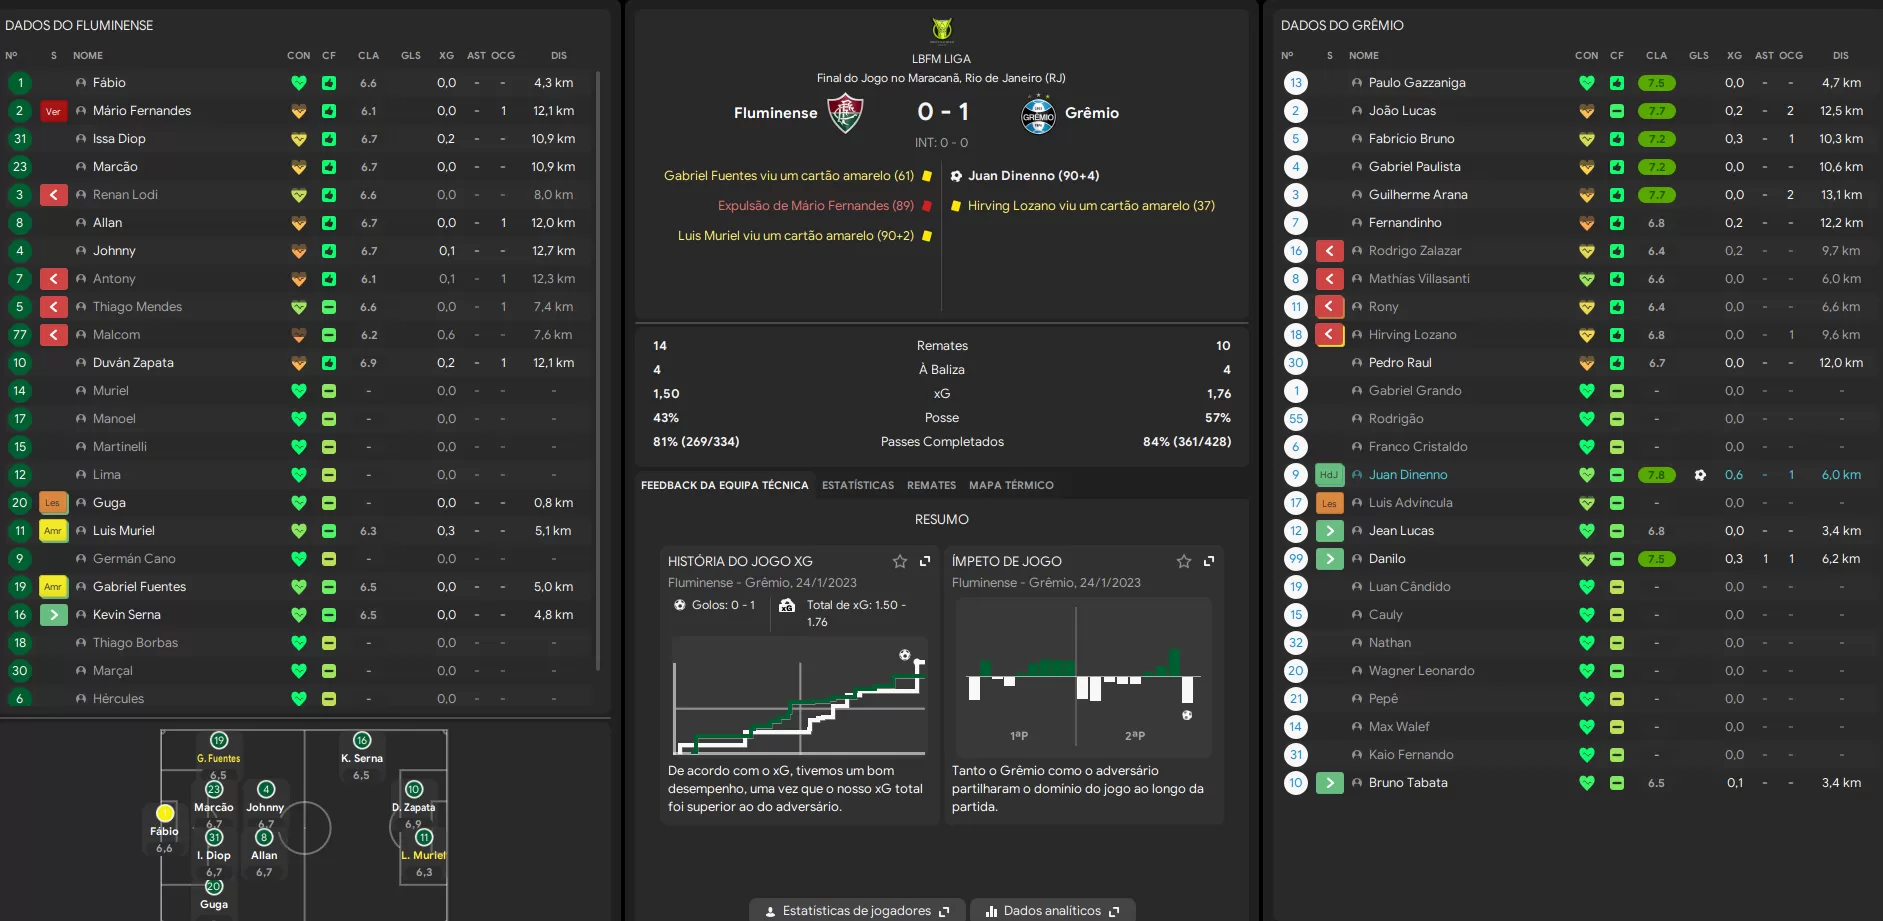Image resolution: width=1883 pixels, height=921 pixels.
Task: Click Paulo Gazzaniga match fitness icon
Action: [1617, 83]
